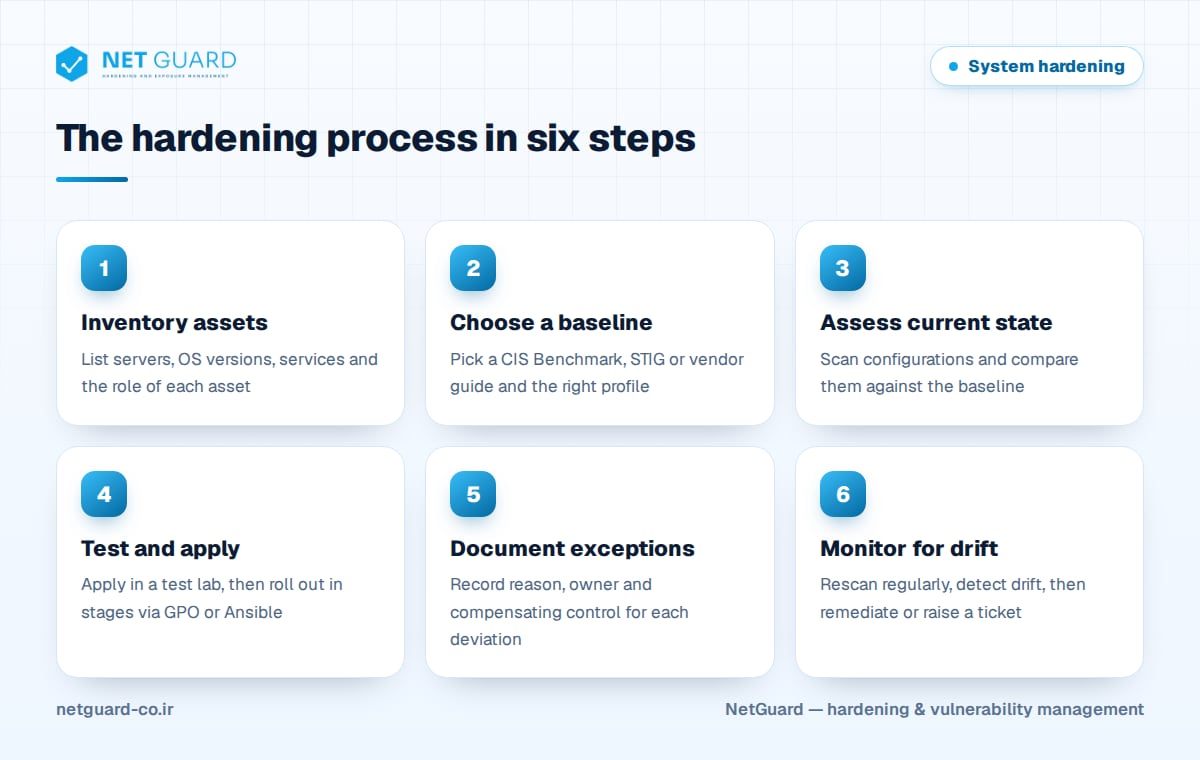Click the 'Record reason, owner' description text
The width and height of the screenshot is (1200, 760).
point(569,612)
